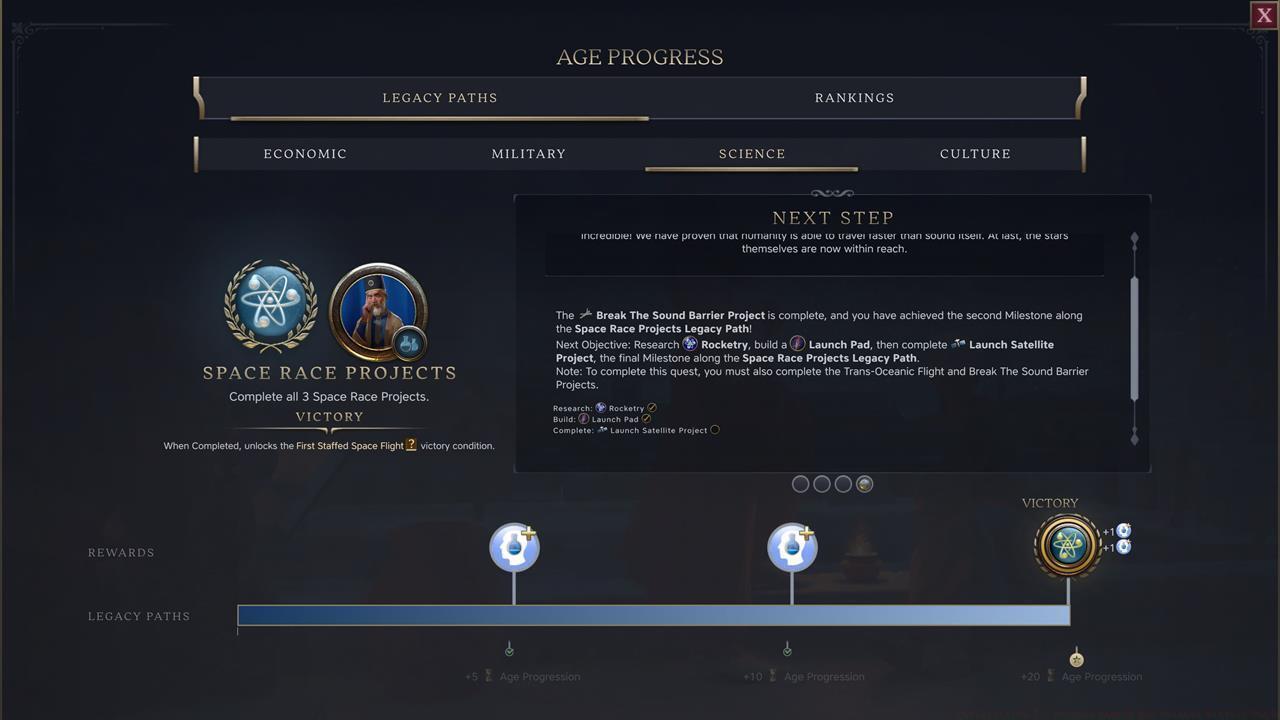Click the Launch Pad icon in objective text
Image resolution: width=1280 pixels, height=720 pixels.
click(797, 344)
